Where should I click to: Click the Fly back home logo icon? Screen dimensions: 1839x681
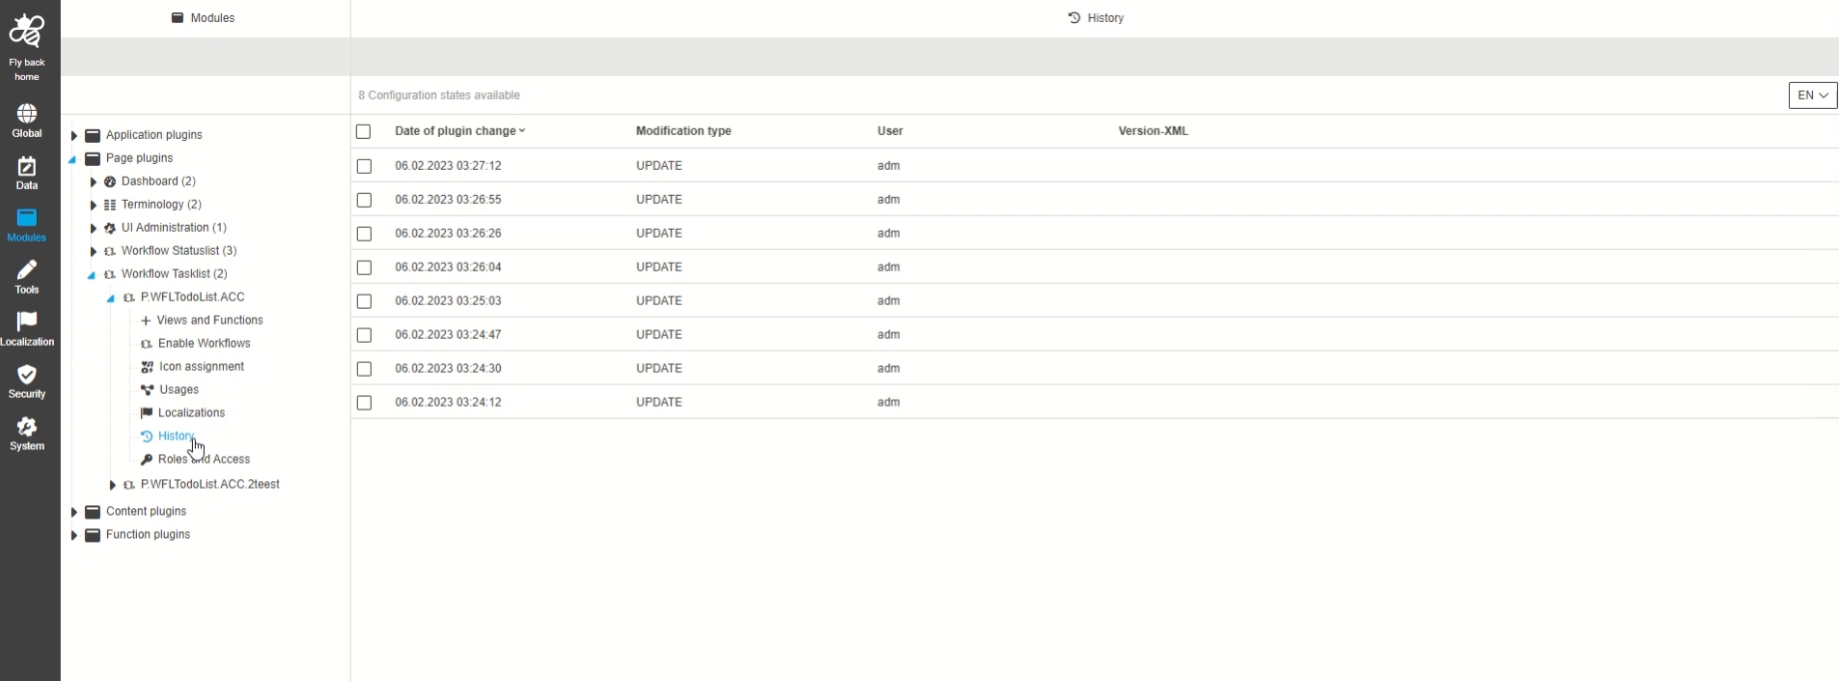27,32
